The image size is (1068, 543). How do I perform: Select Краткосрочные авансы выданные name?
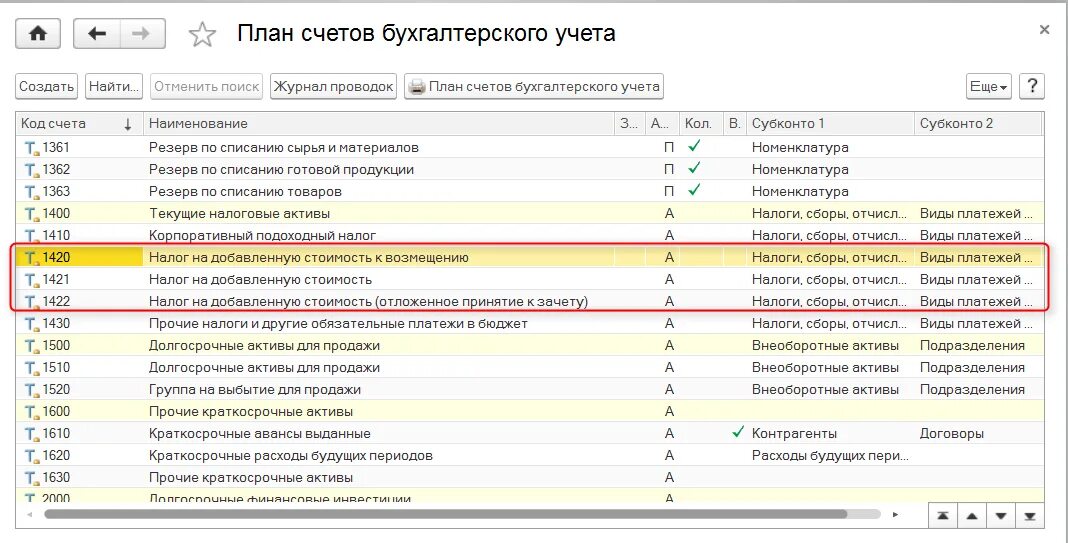pos(260,433)
